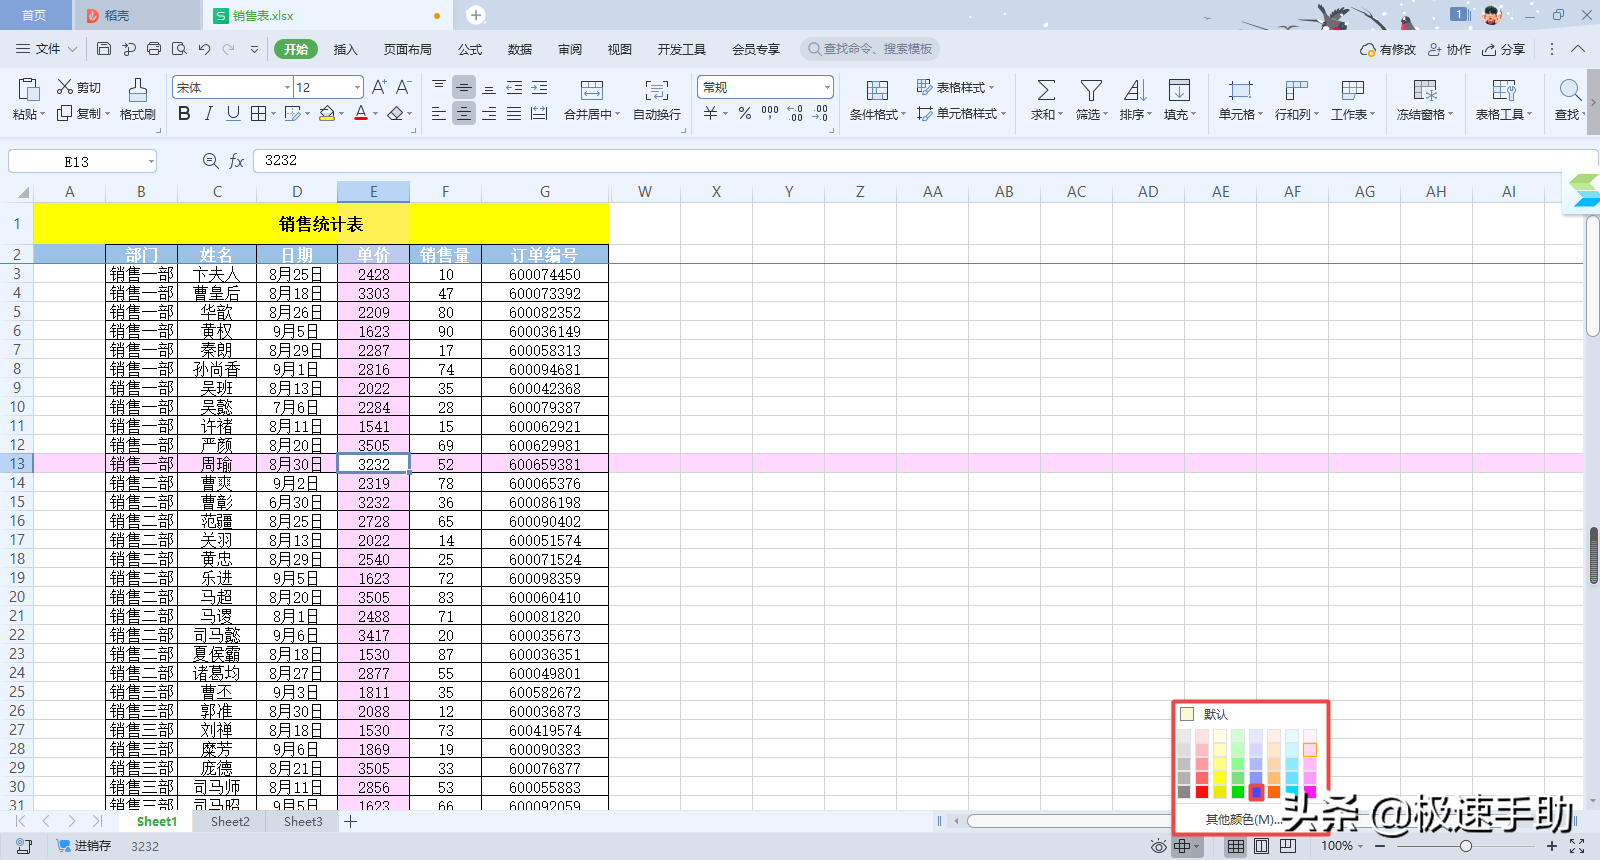Click the Undo arrow icon
This screenshot has height=860, width=1600.
tap(204, 48)
